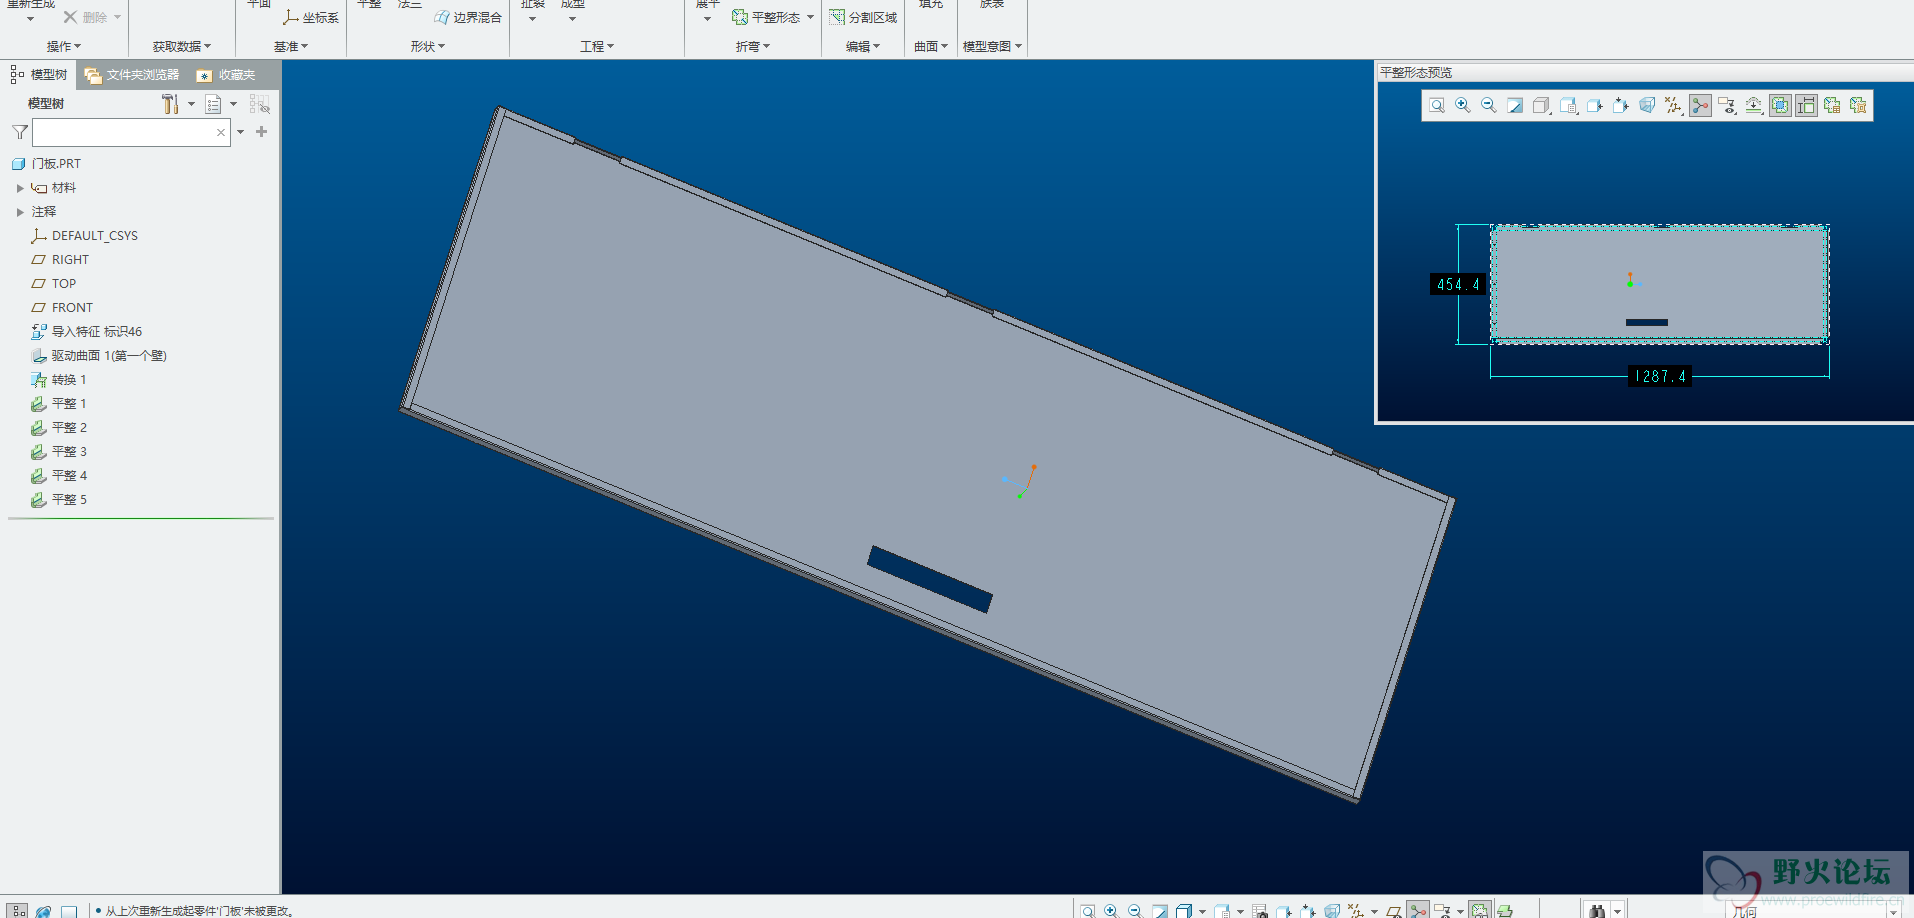Click the 坐标系 coordinate system button
This screenshot has width=1914, height=918.
coord(311,18)
